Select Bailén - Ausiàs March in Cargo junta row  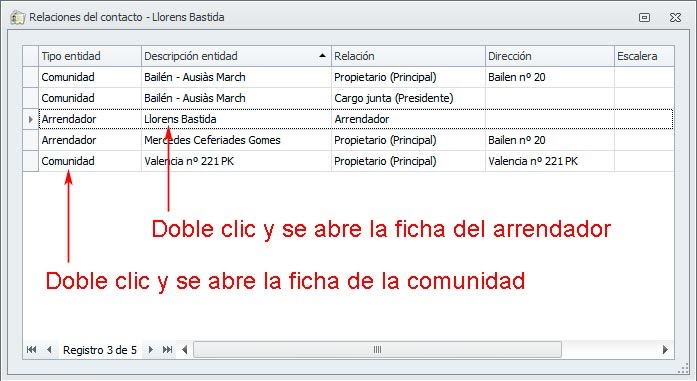coord(236,98)
